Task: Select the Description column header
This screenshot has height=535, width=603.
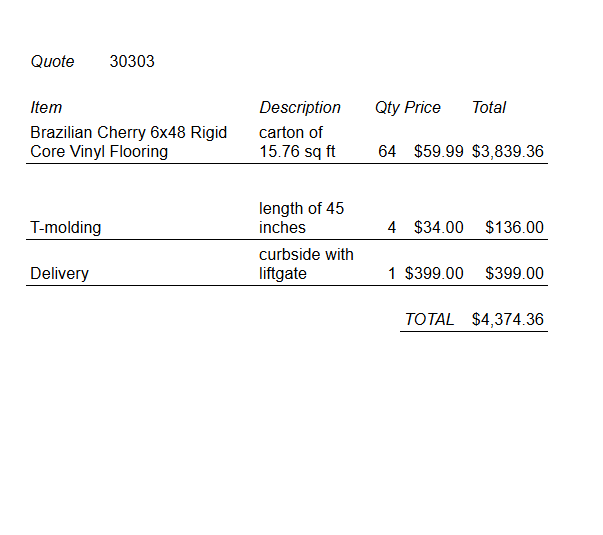Action: (300, 107)
